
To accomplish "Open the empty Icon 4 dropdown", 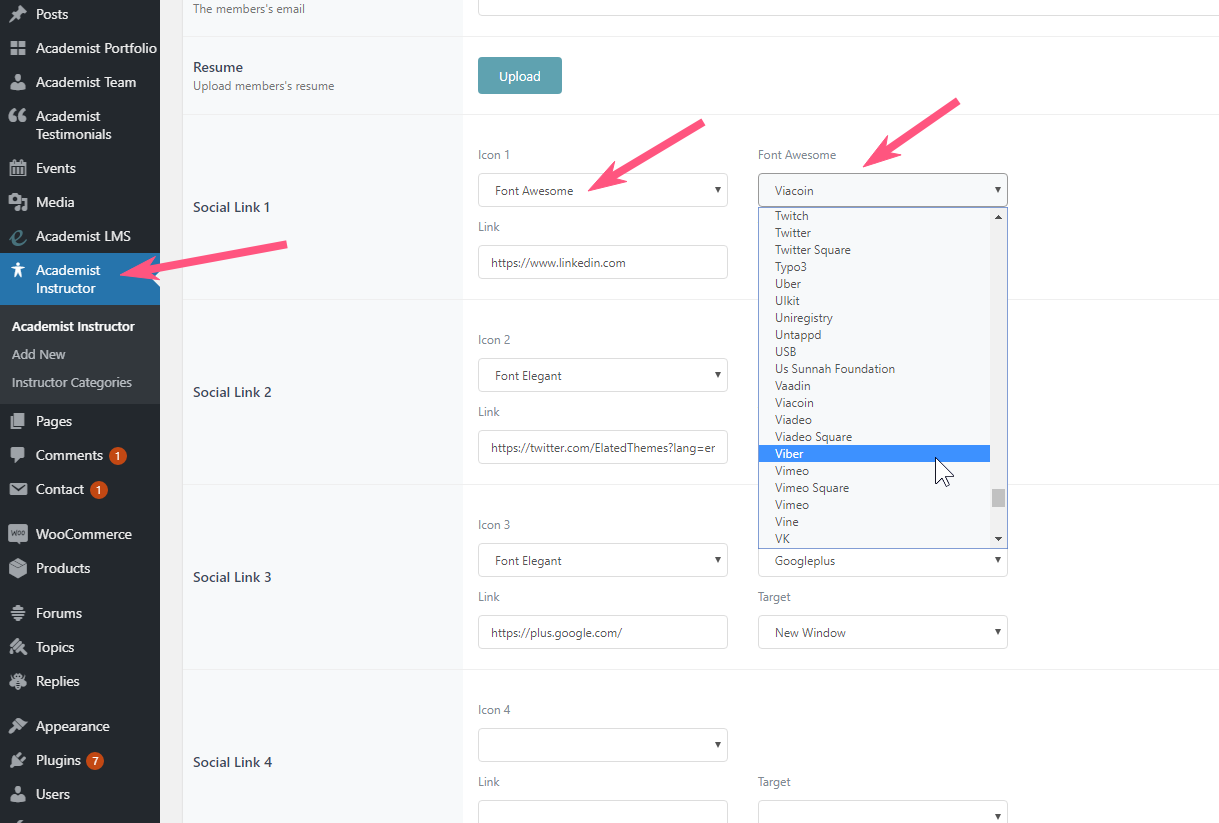I will [x=603, y=745].
